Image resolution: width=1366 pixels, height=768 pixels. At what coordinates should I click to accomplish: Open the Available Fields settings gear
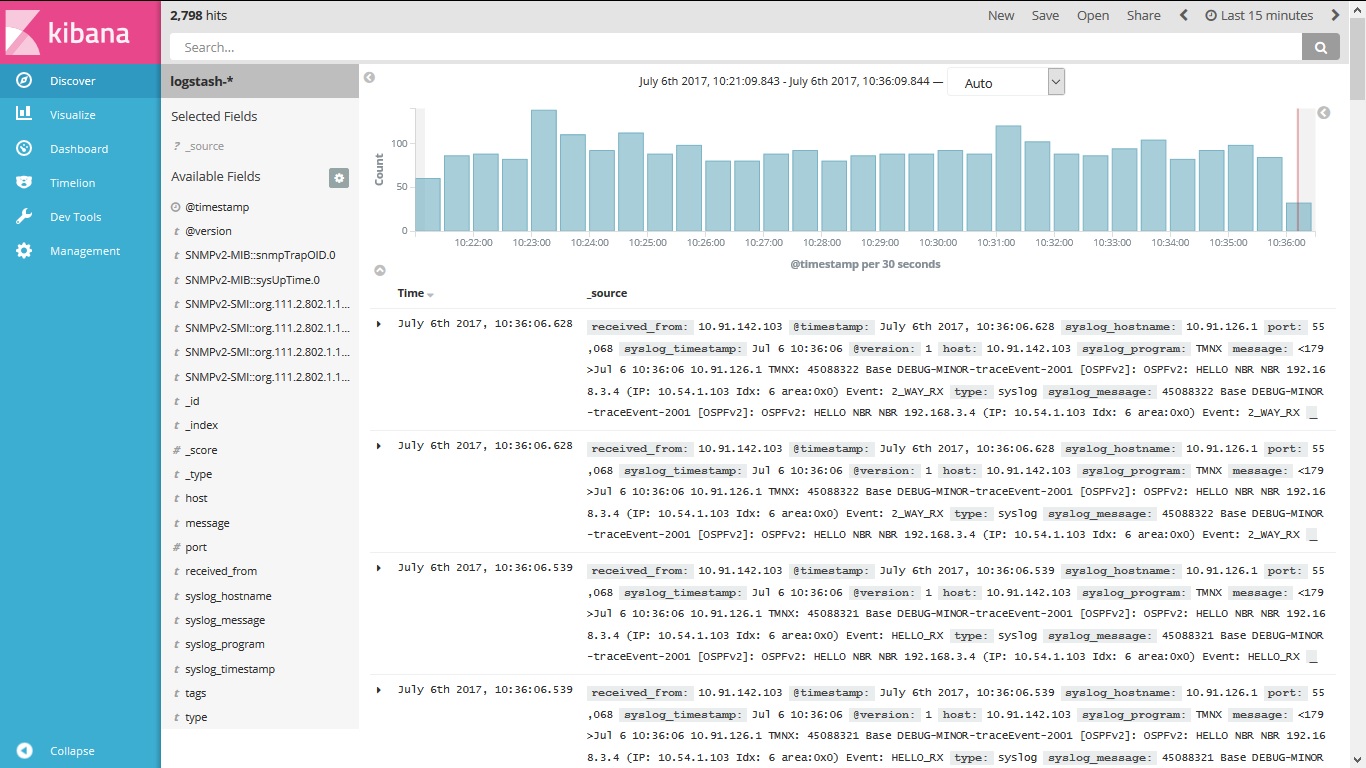pyautogui.click(x=339, y=178)
